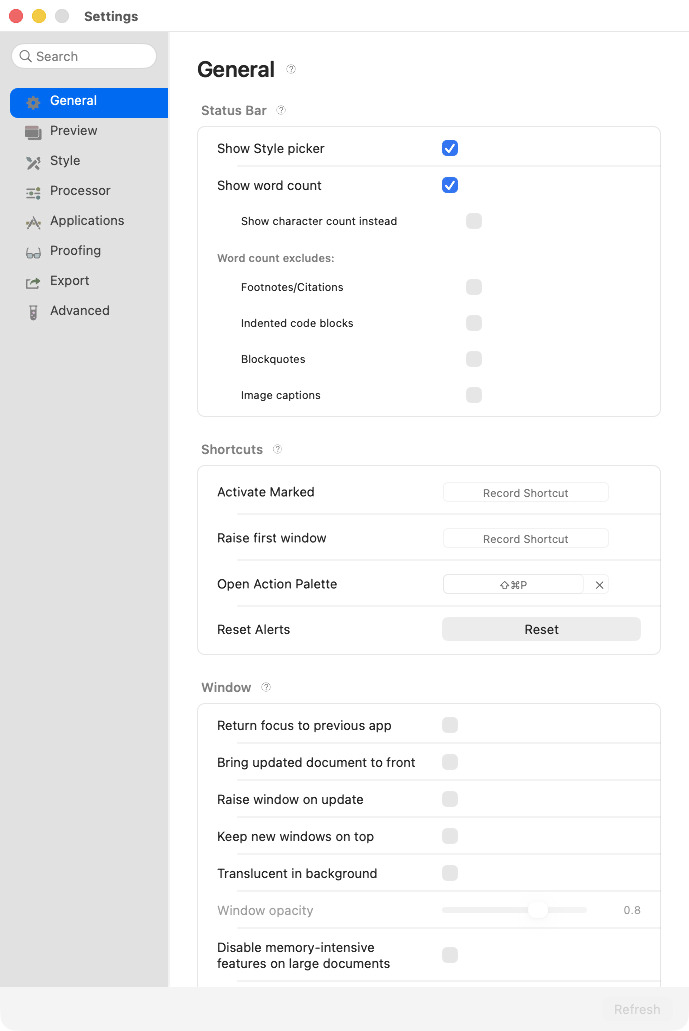Viewport: 689px width, 1031px height.
Task: Enable Keep new windows on top
Action: click(450, 836)
